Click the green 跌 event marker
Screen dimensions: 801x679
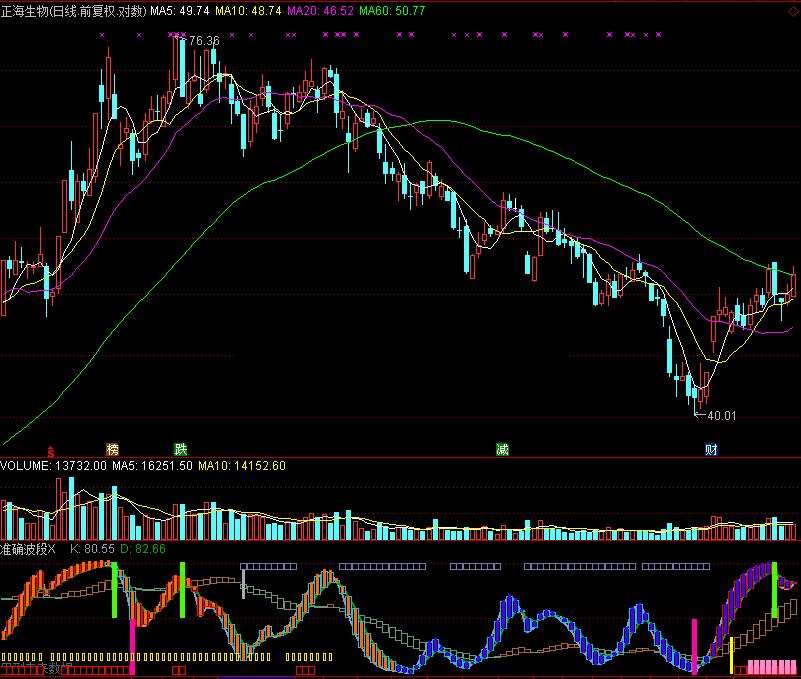(x=180, y=449)
